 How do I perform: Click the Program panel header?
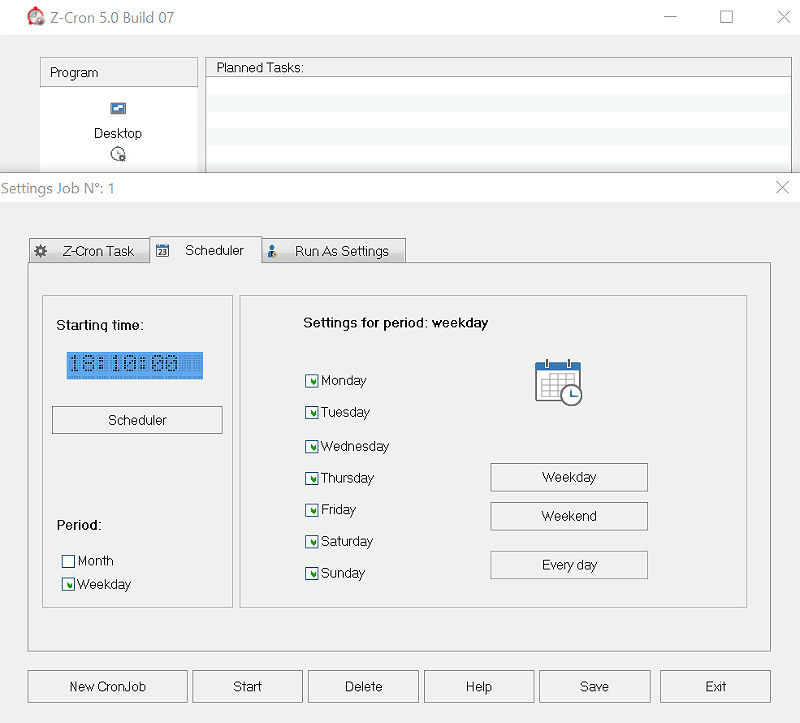(119, 72)
